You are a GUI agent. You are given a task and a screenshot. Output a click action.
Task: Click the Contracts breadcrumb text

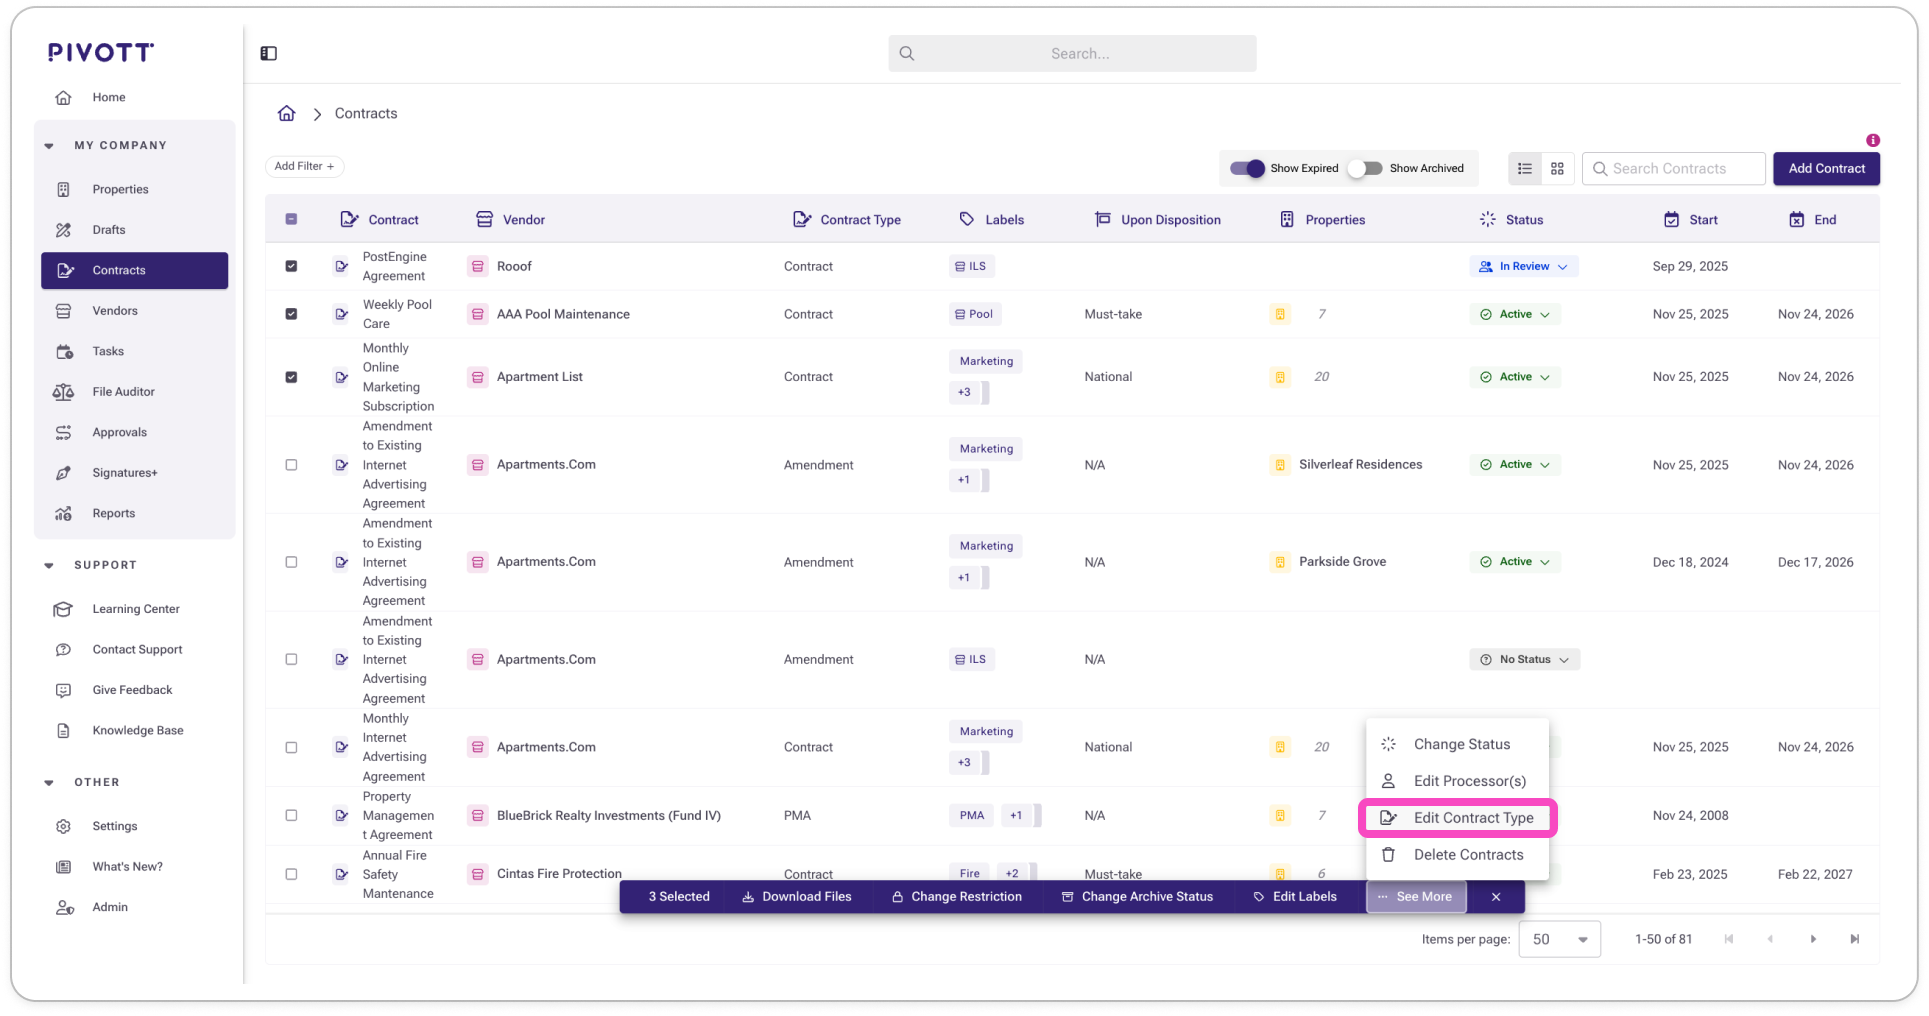[x=366, y=113]
